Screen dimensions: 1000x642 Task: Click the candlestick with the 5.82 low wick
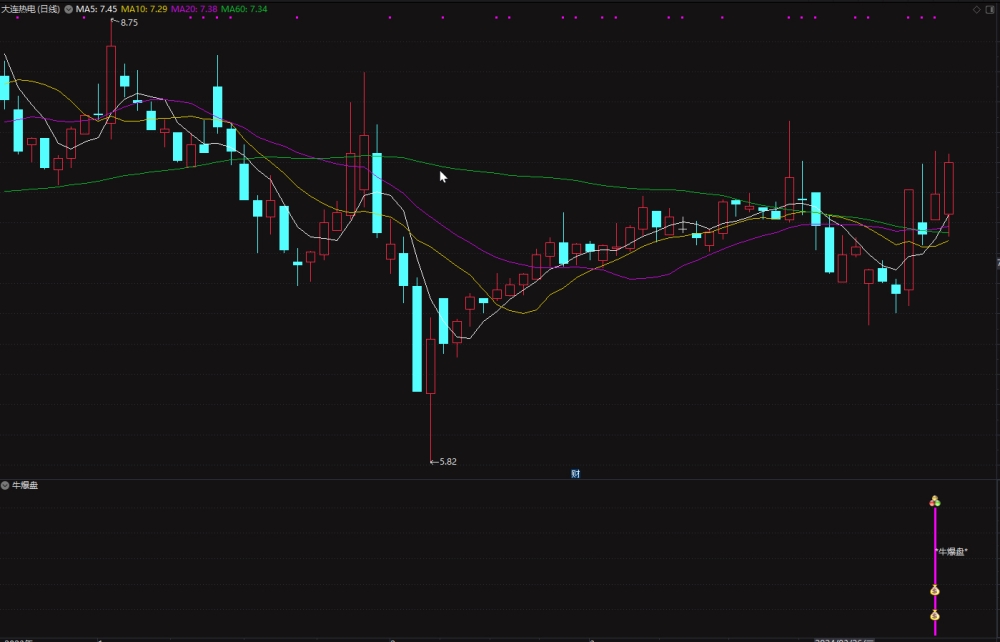(x=430, y=366)
